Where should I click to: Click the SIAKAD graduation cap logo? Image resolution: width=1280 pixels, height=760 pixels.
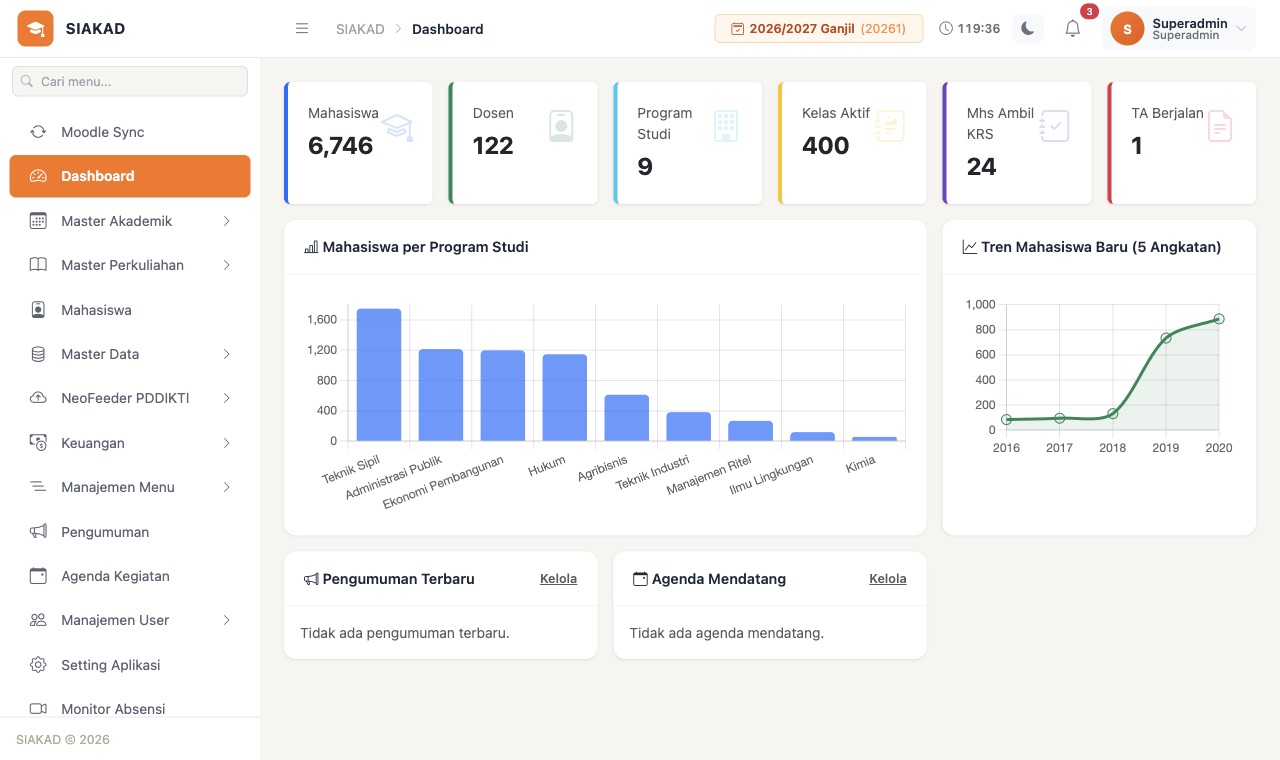tap(35, 28)
